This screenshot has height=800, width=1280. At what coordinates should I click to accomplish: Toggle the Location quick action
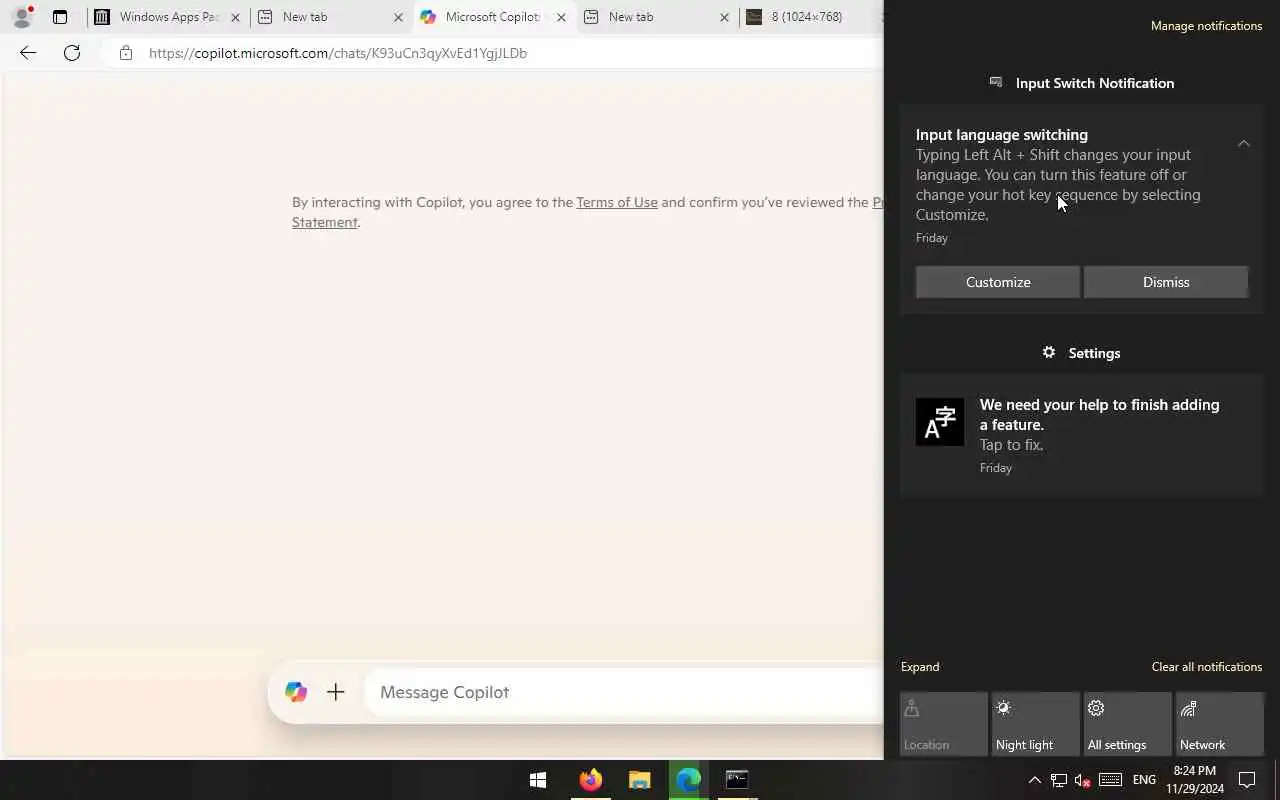tap(944, 724)
